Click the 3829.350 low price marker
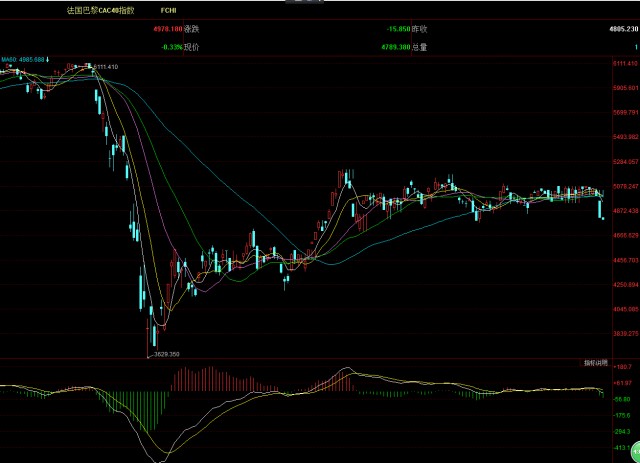The height and width of the screenshot is (463, 640). tap(167, 354)
